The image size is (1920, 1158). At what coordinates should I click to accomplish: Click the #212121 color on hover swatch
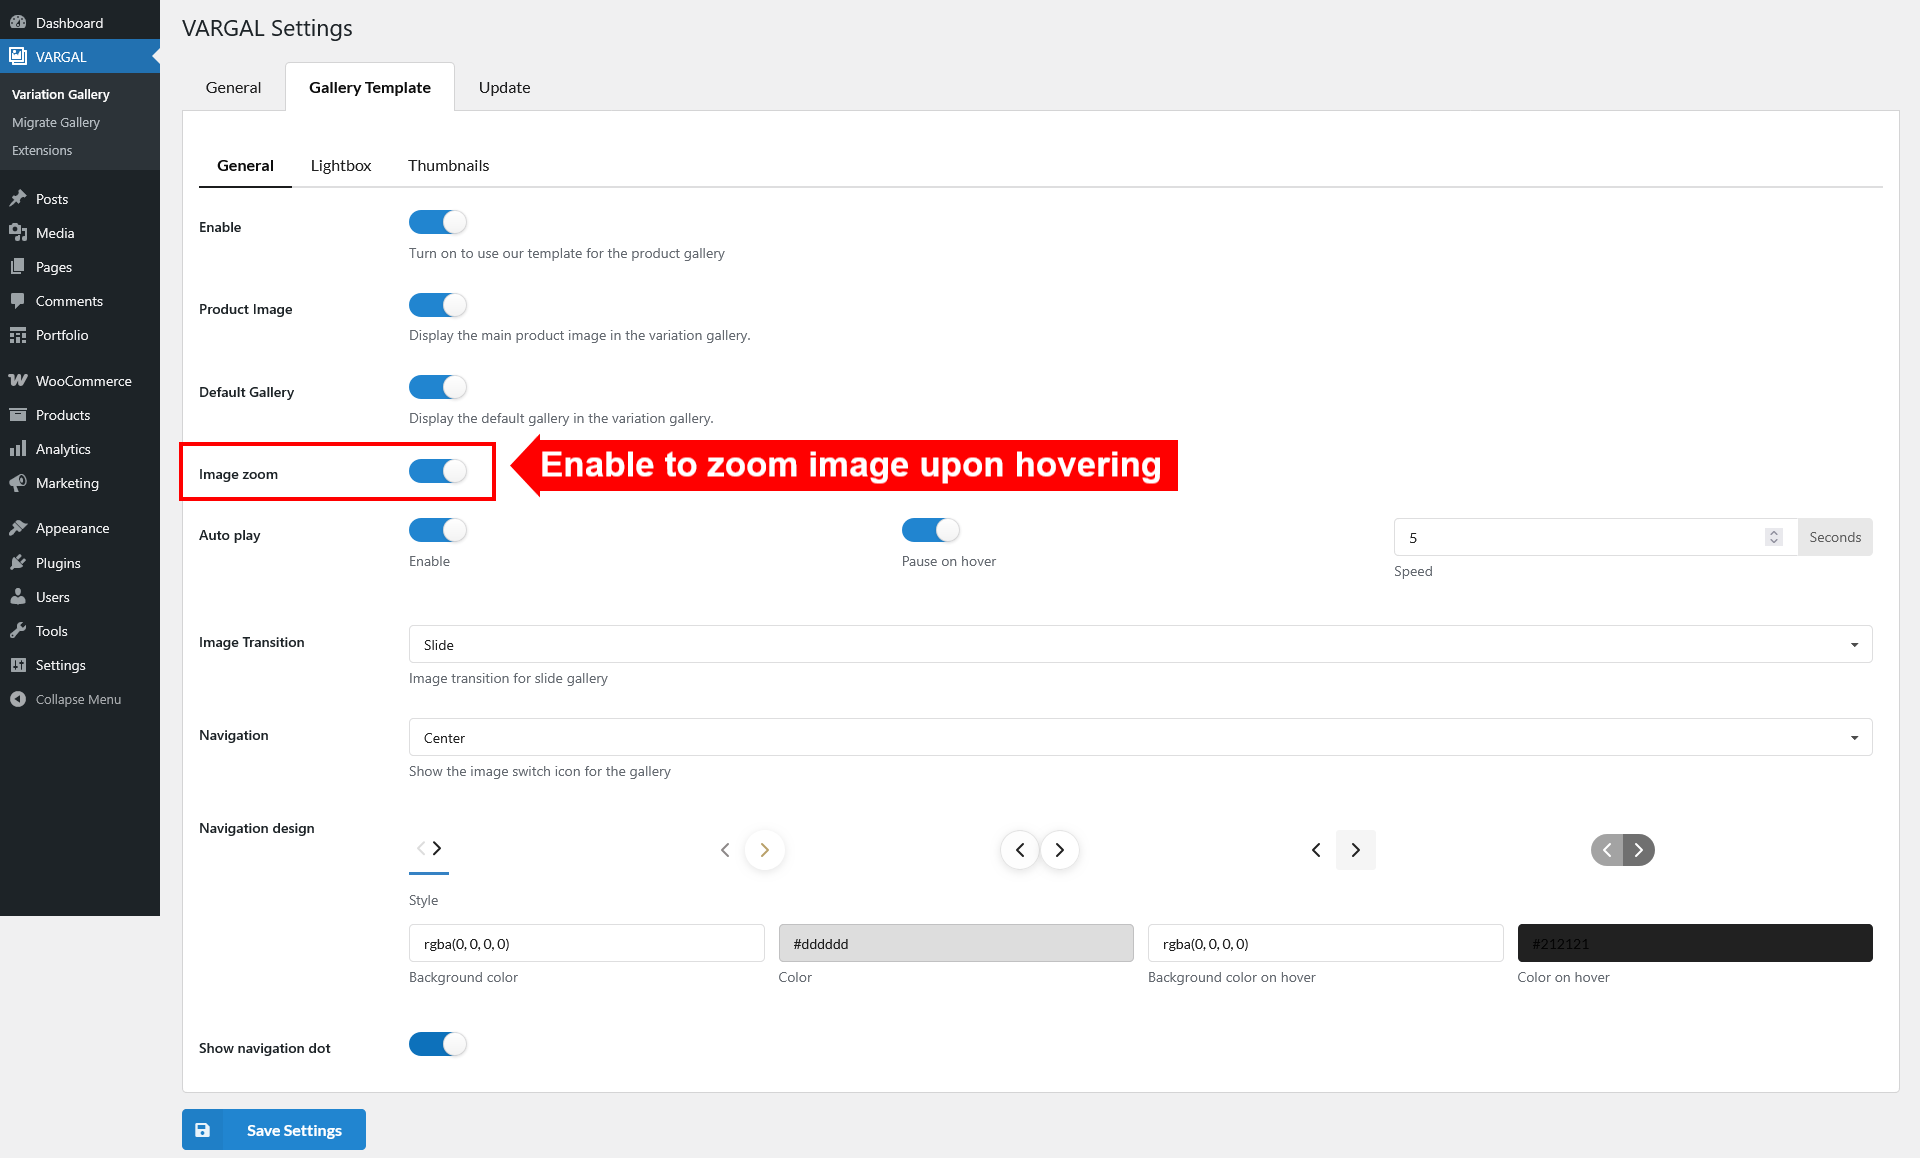(x=1694, y=943)
